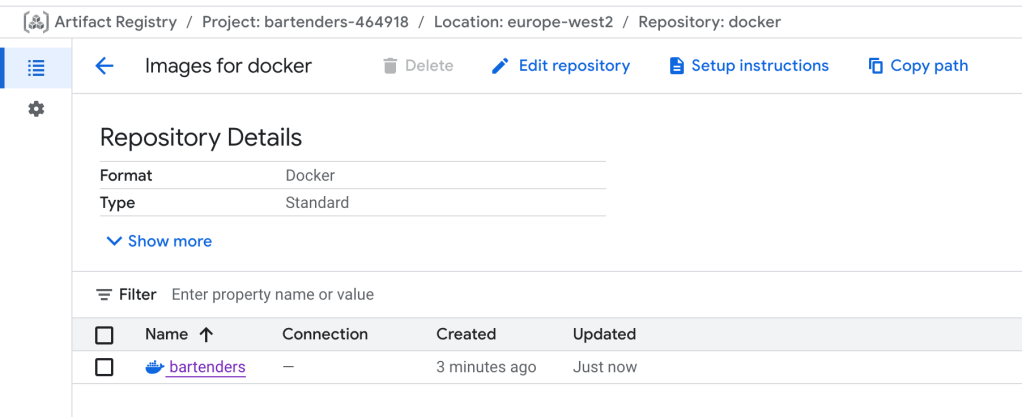This screenshot has height=417, width=1022.
Task: Click the Copy path clipboard icon
Action: [876, 66]
